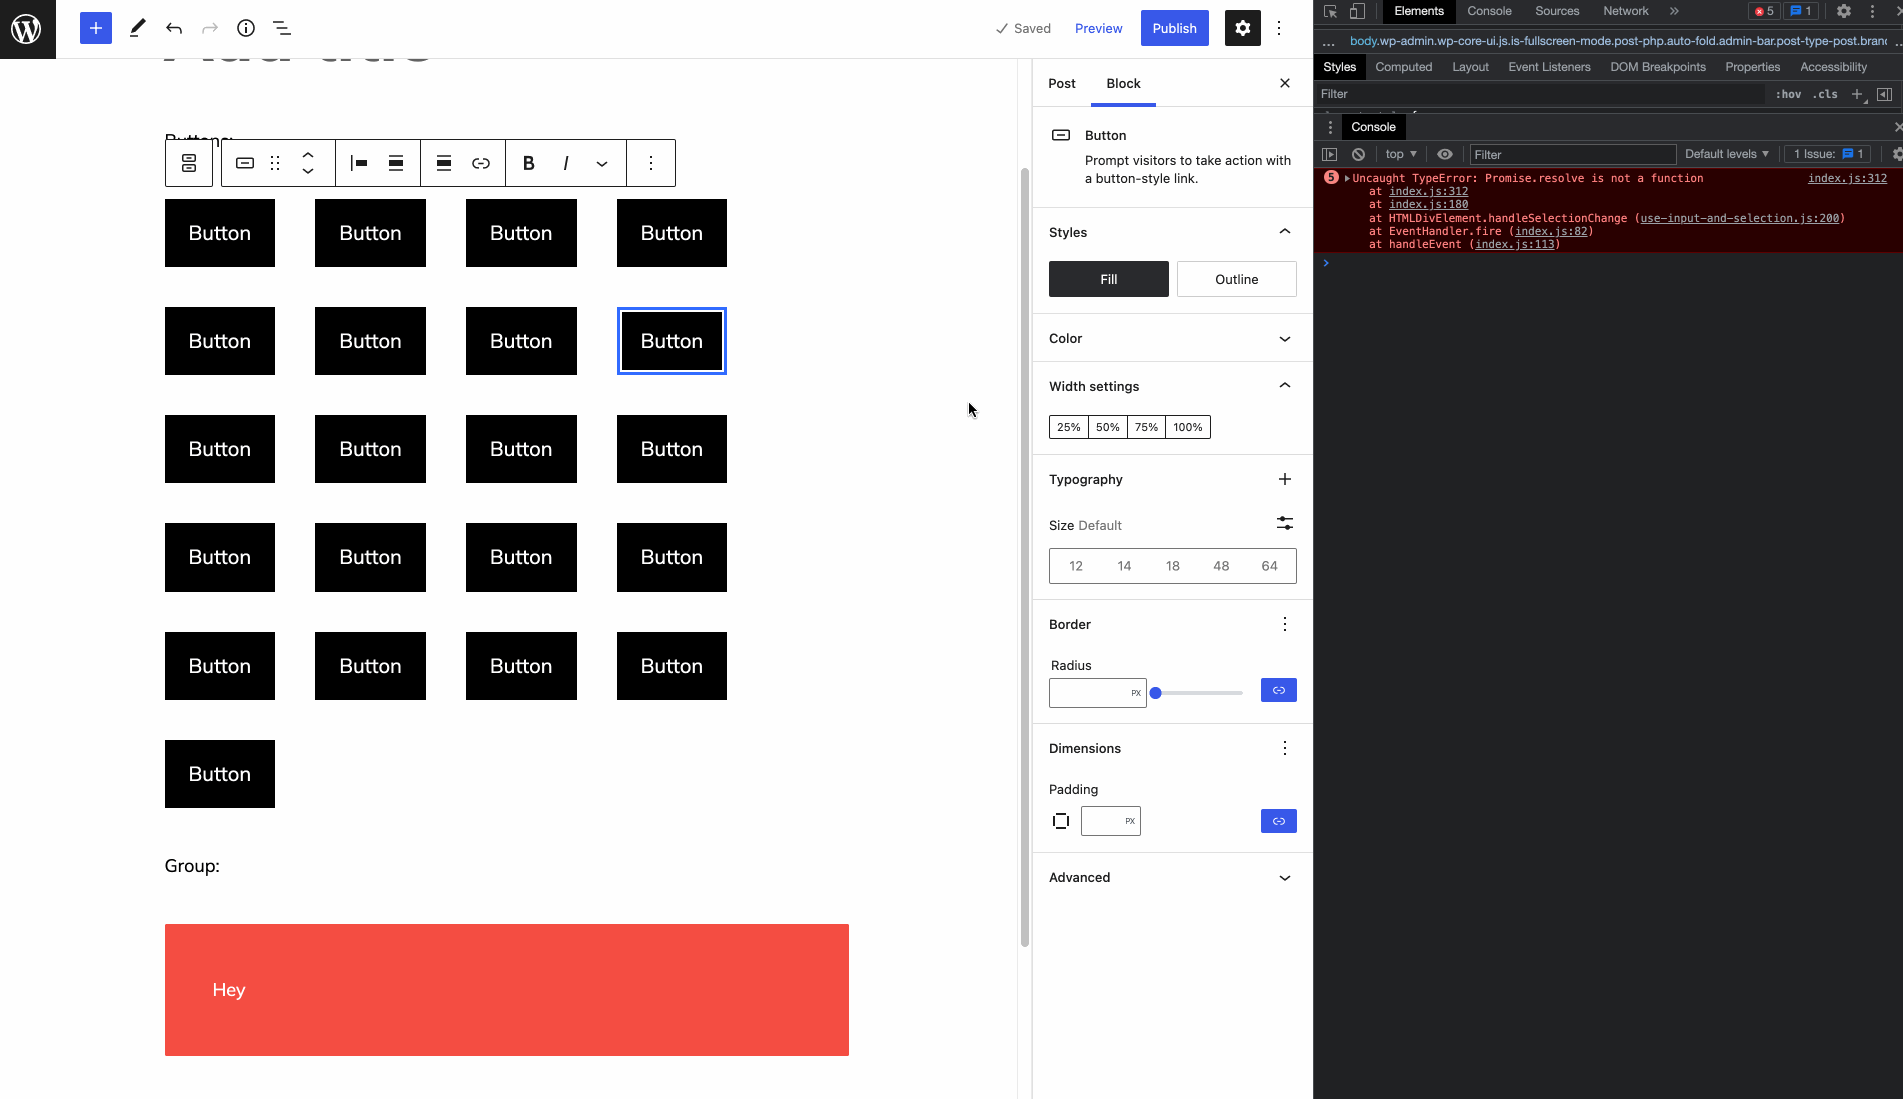Open the document overview list view icon

282,28
